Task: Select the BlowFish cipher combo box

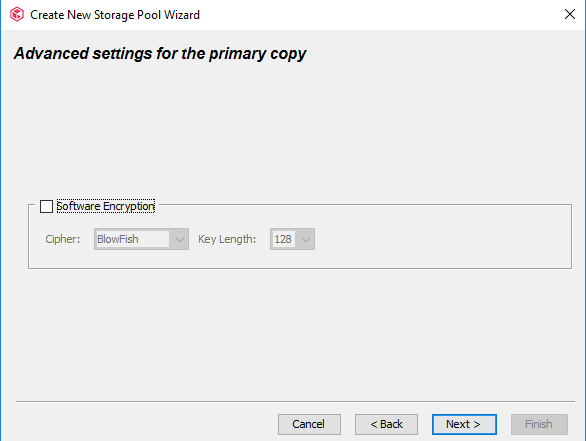Action: (x=141, y=239)
